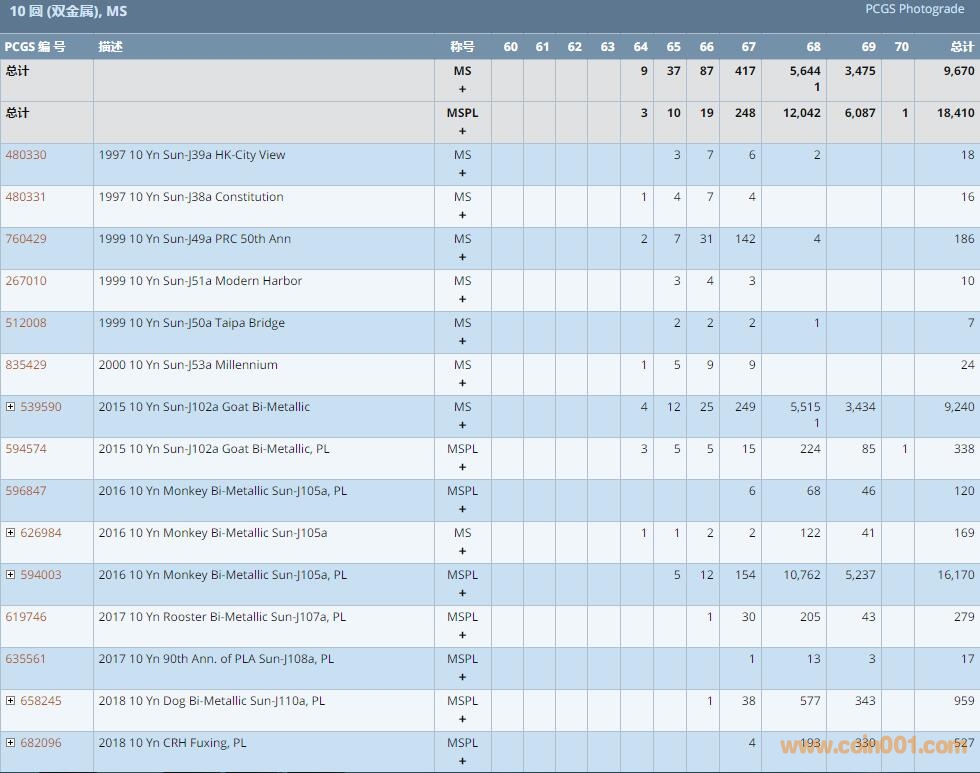Expand the 682096 CRH Fuxing row
The height and width of the screenshot is (773, 980).
pyautogui.click(x=10, y=743)
